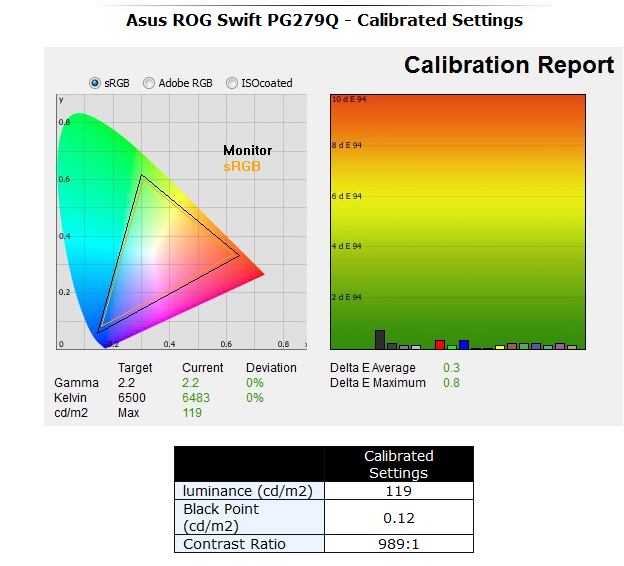Click the 'Delta E Maximum' label
Screen dimensions: 624x566
(378, 383)
